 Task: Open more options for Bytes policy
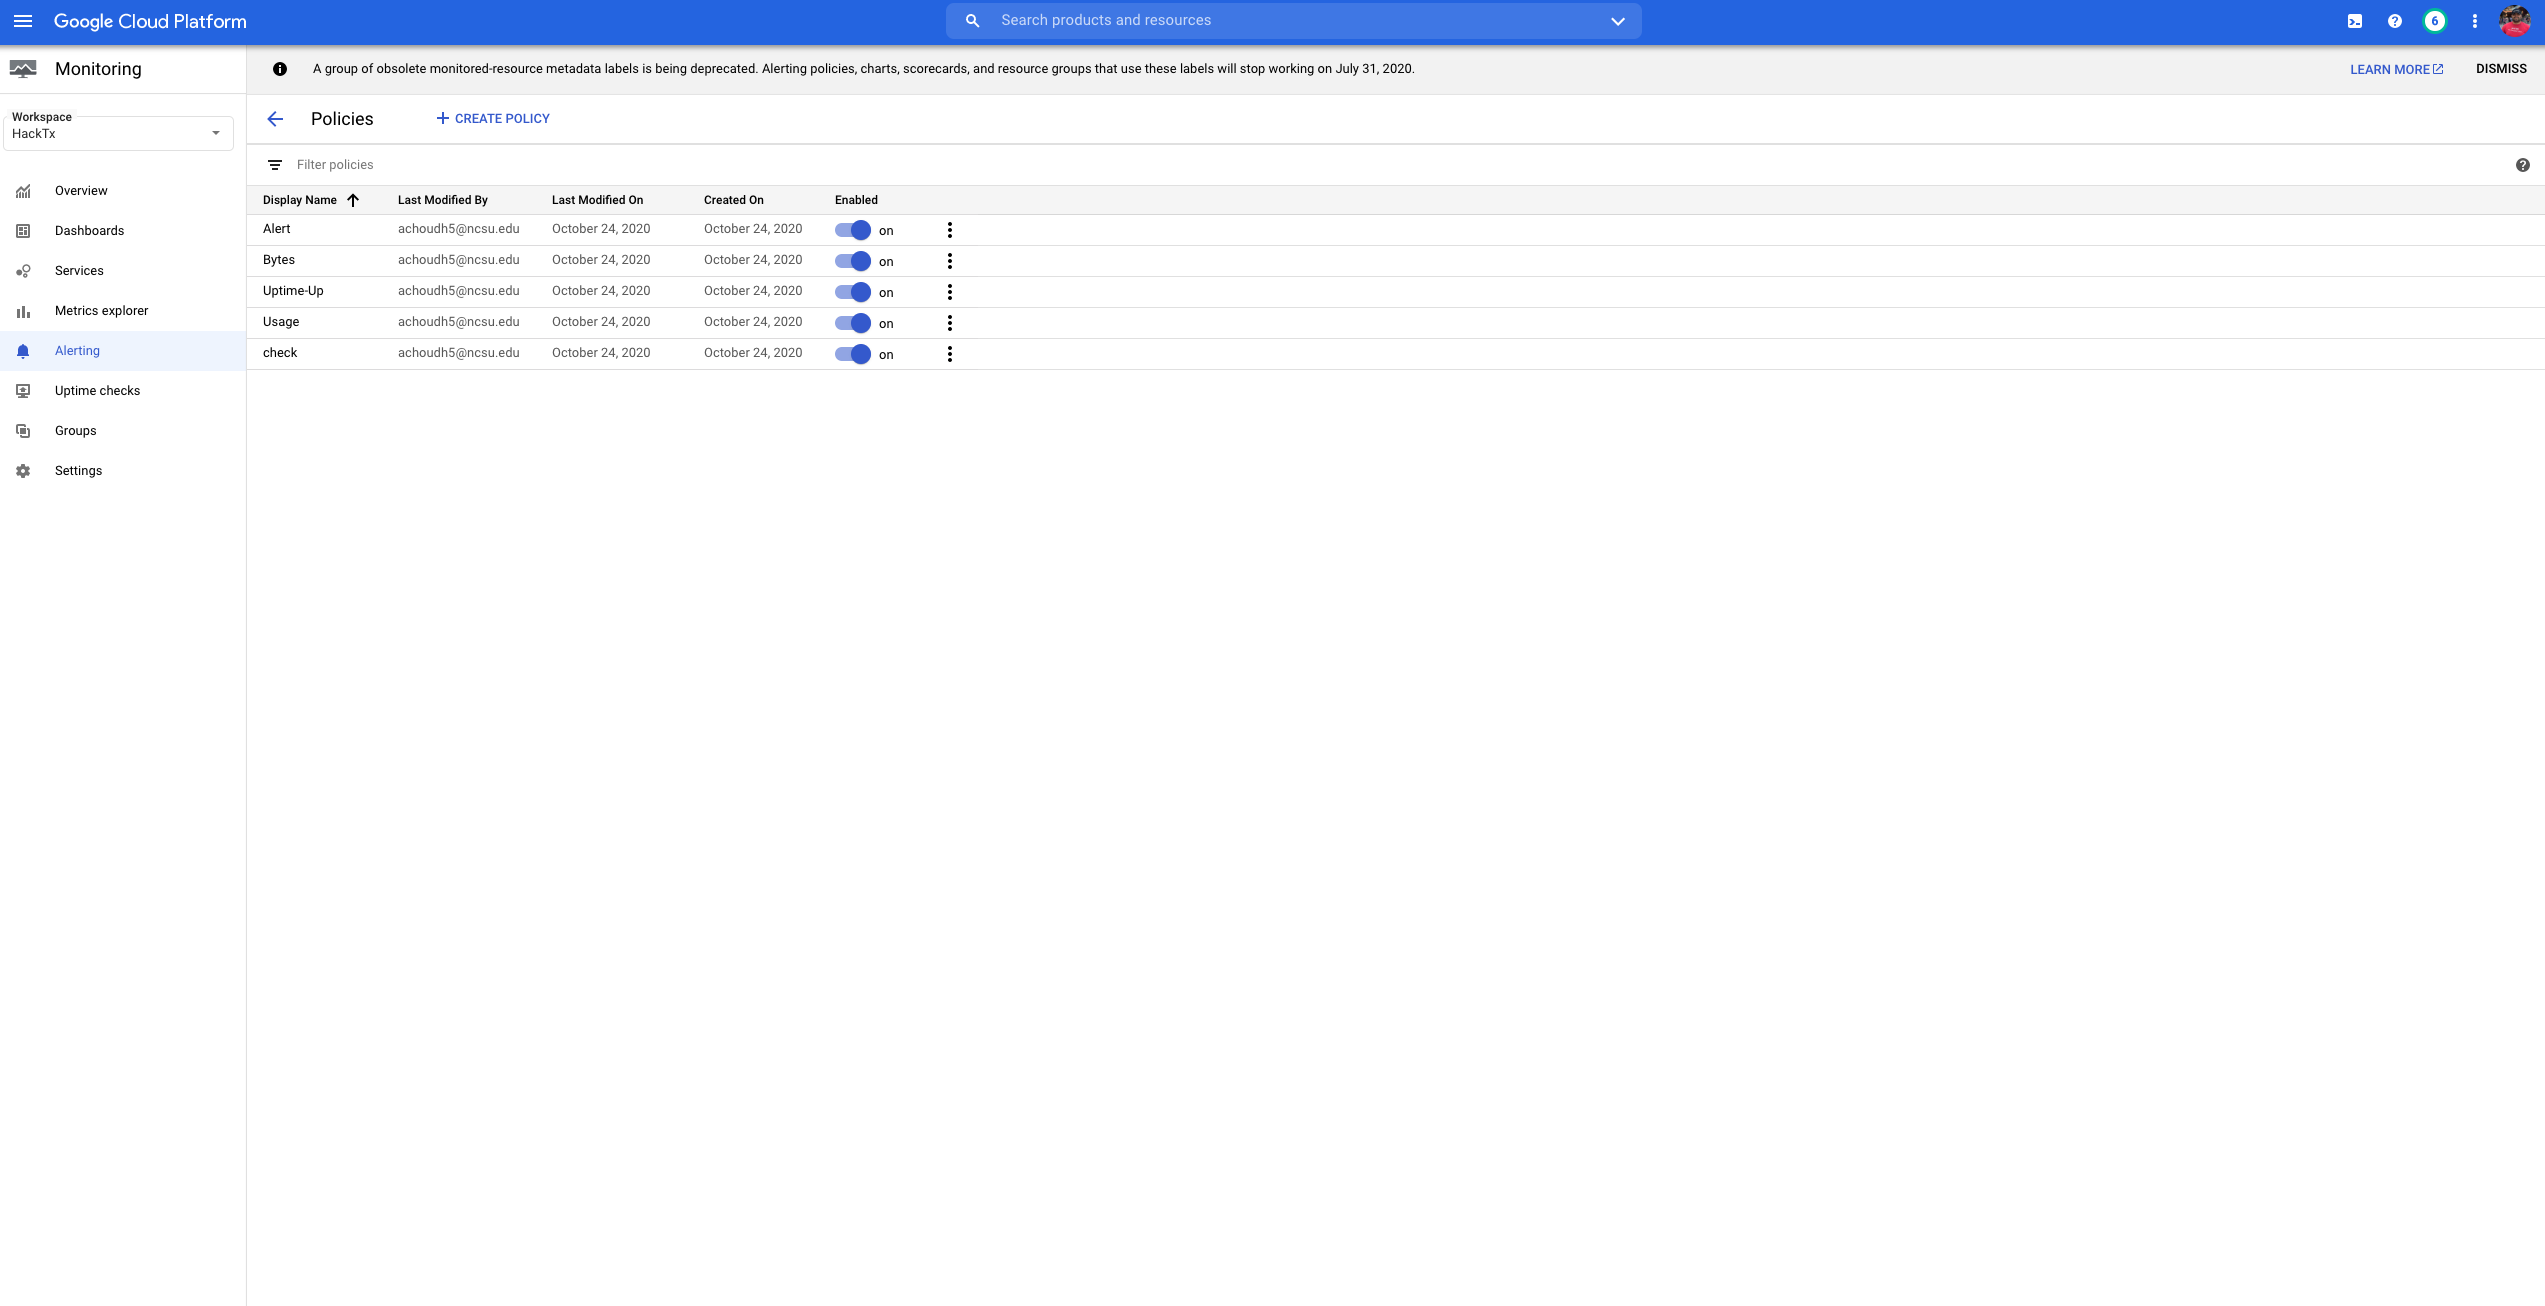949,261
